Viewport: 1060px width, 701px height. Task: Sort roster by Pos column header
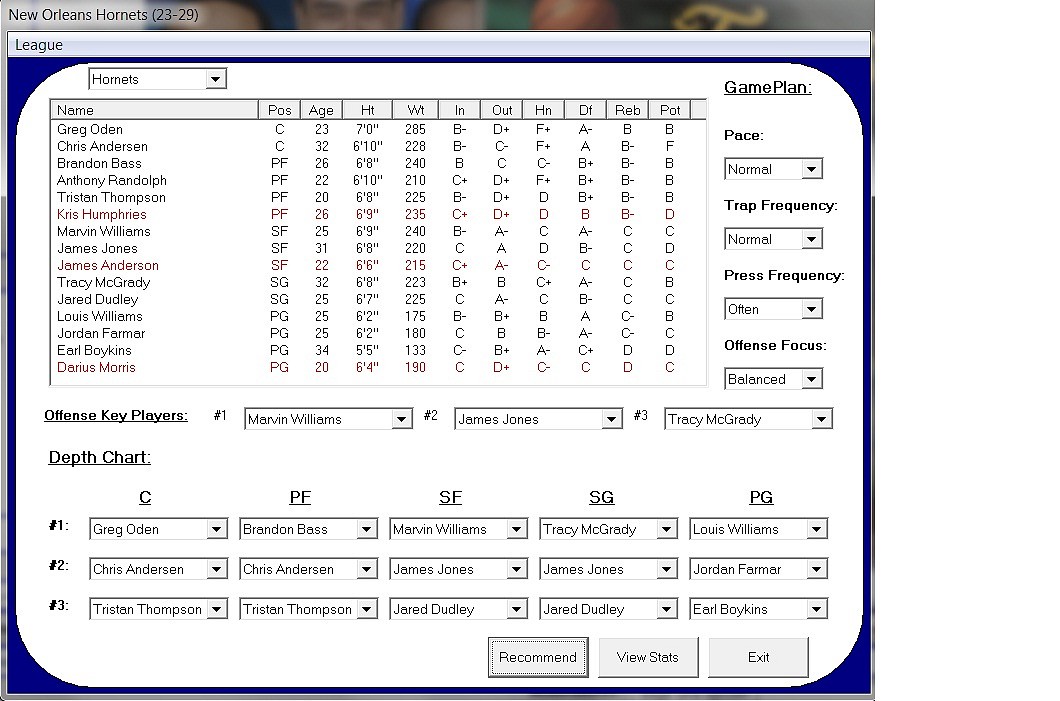tap(279, 110)
